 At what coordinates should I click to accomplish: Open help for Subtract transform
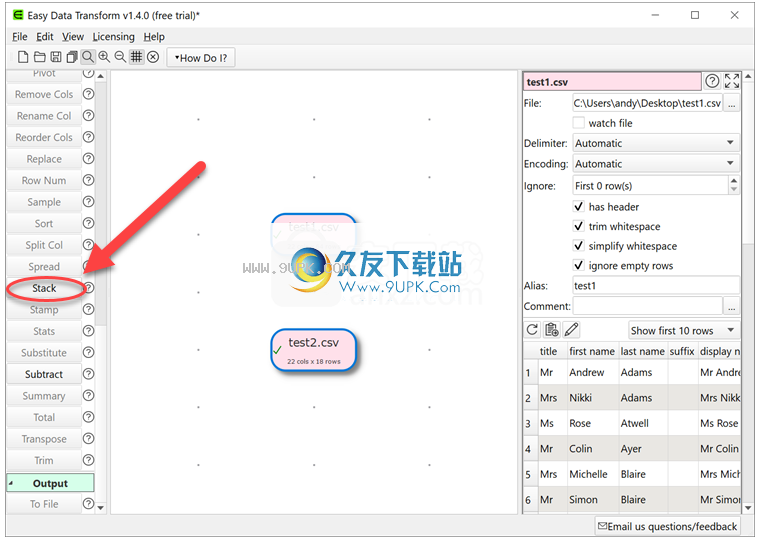[88, 374]
